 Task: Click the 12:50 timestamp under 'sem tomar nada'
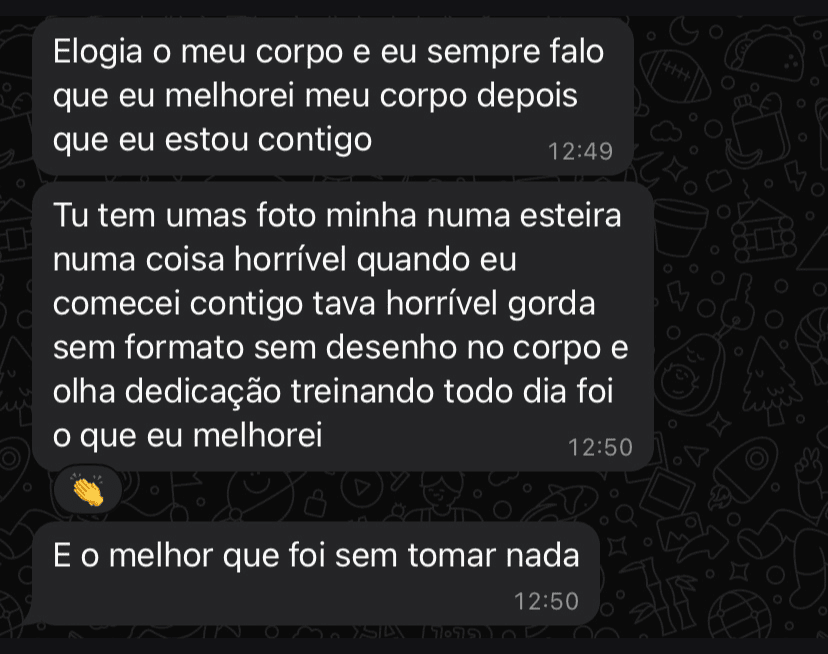coord(546,602)
